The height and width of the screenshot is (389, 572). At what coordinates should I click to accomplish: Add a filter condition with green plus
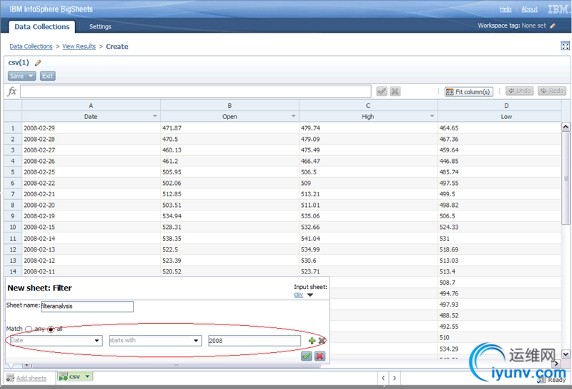(312, 340)
